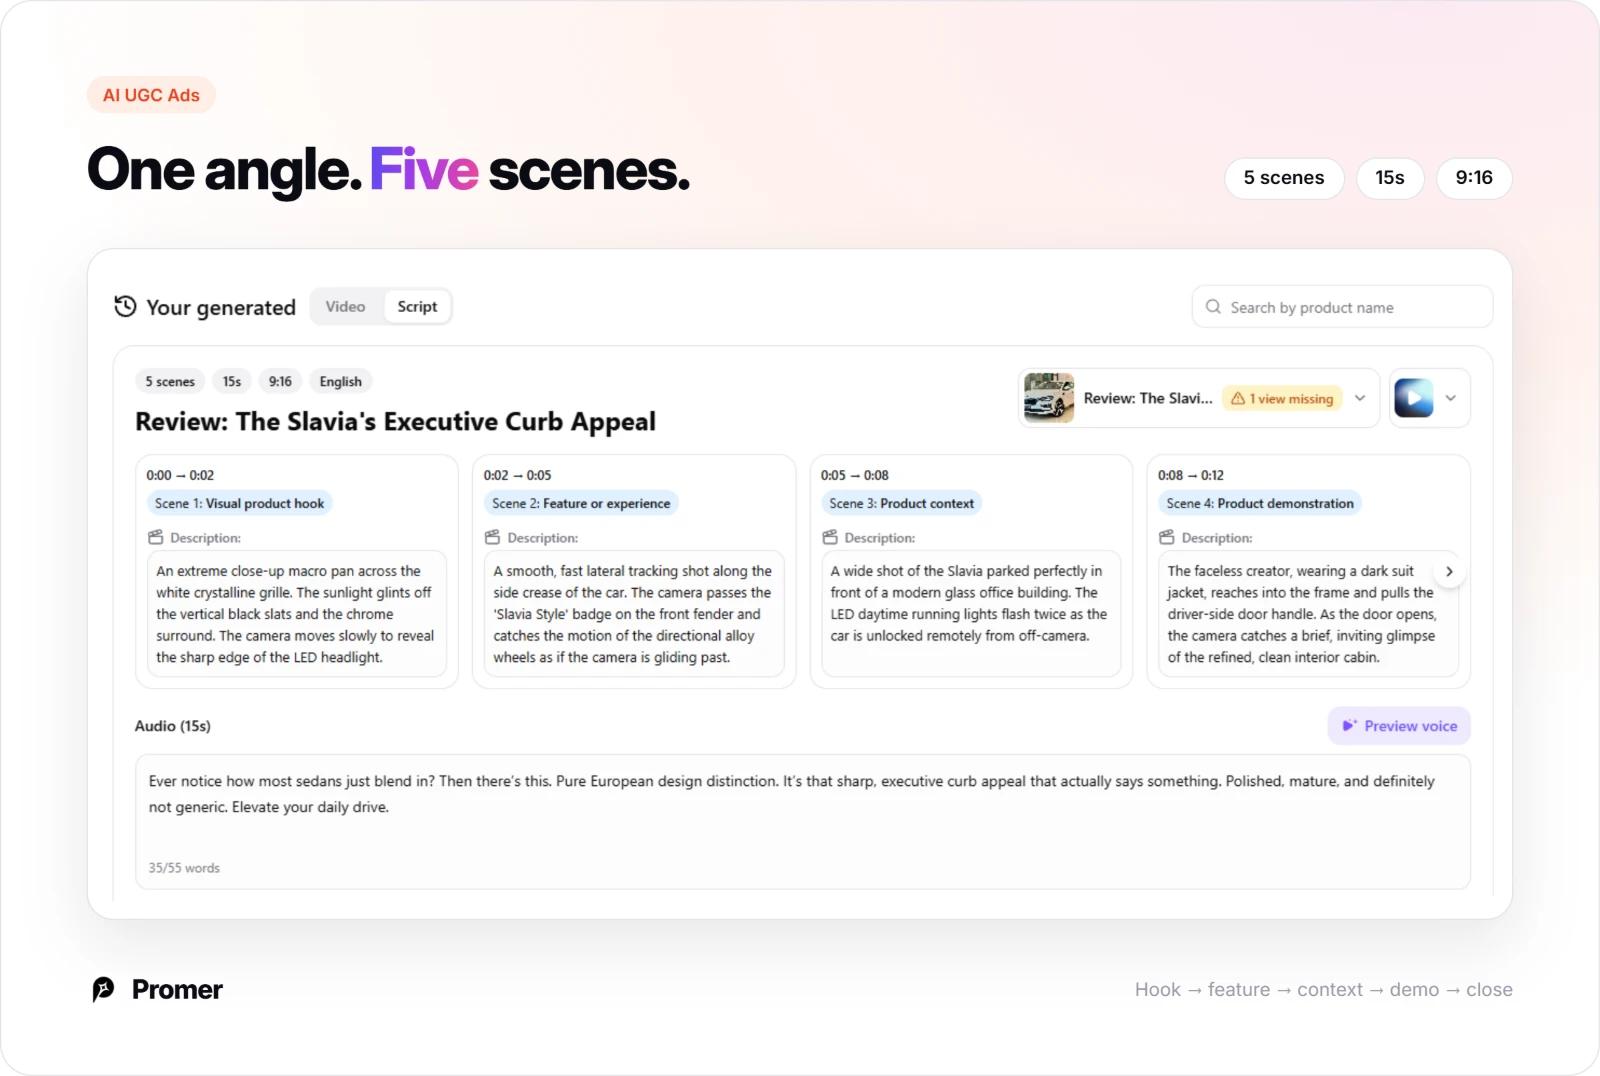Click the Promer logo icon

point(104,989)
